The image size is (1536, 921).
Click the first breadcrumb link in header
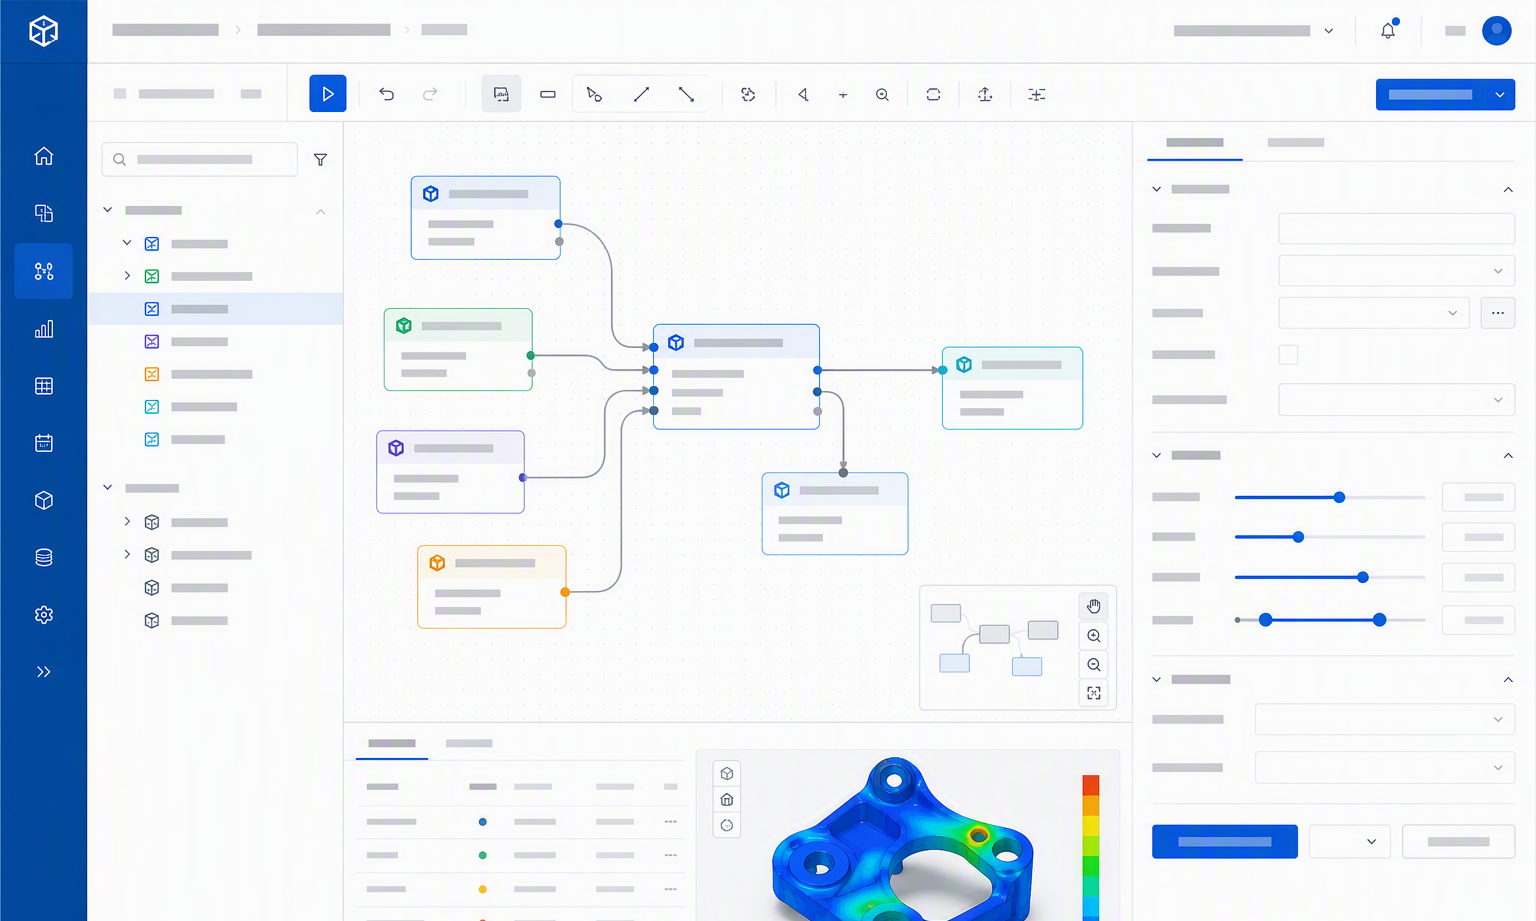pos(165,30)
